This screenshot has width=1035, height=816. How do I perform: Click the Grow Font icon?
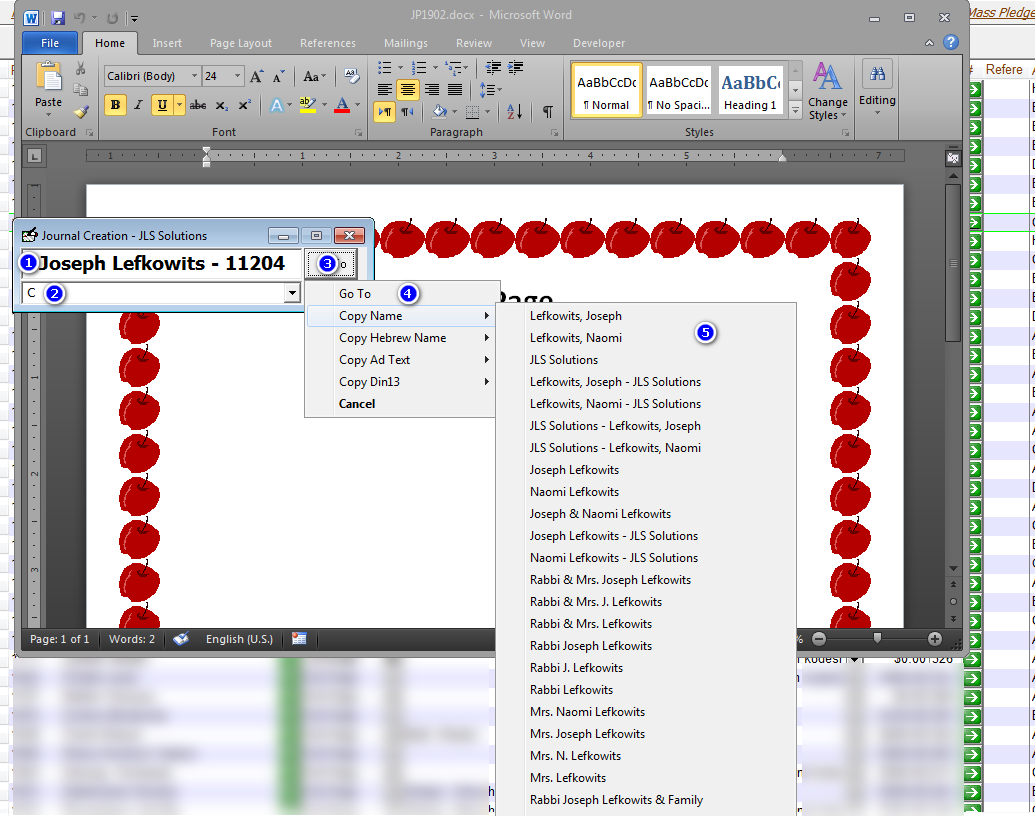pos(257,76)
